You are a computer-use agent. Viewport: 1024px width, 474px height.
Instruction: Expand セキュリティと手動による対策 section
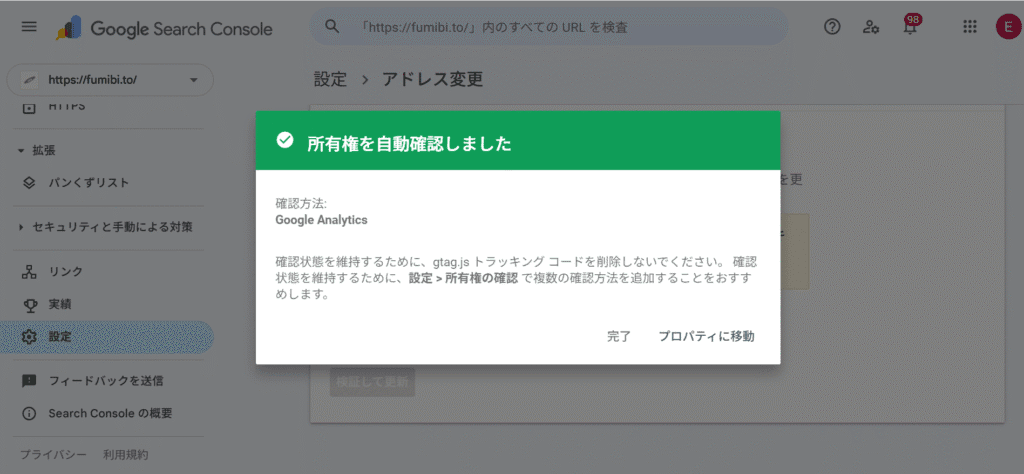pyautogui.click(x=105, y=227)
